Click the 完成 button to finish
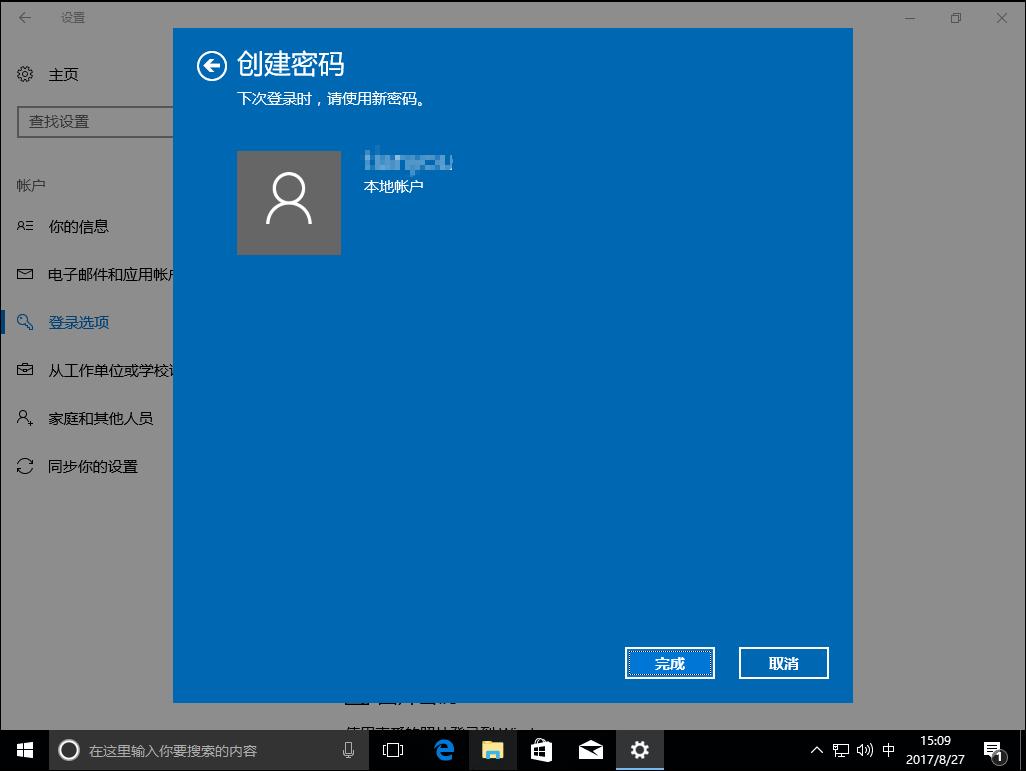Viewport: 1026px width, 771px height. (x=669, y=662)
